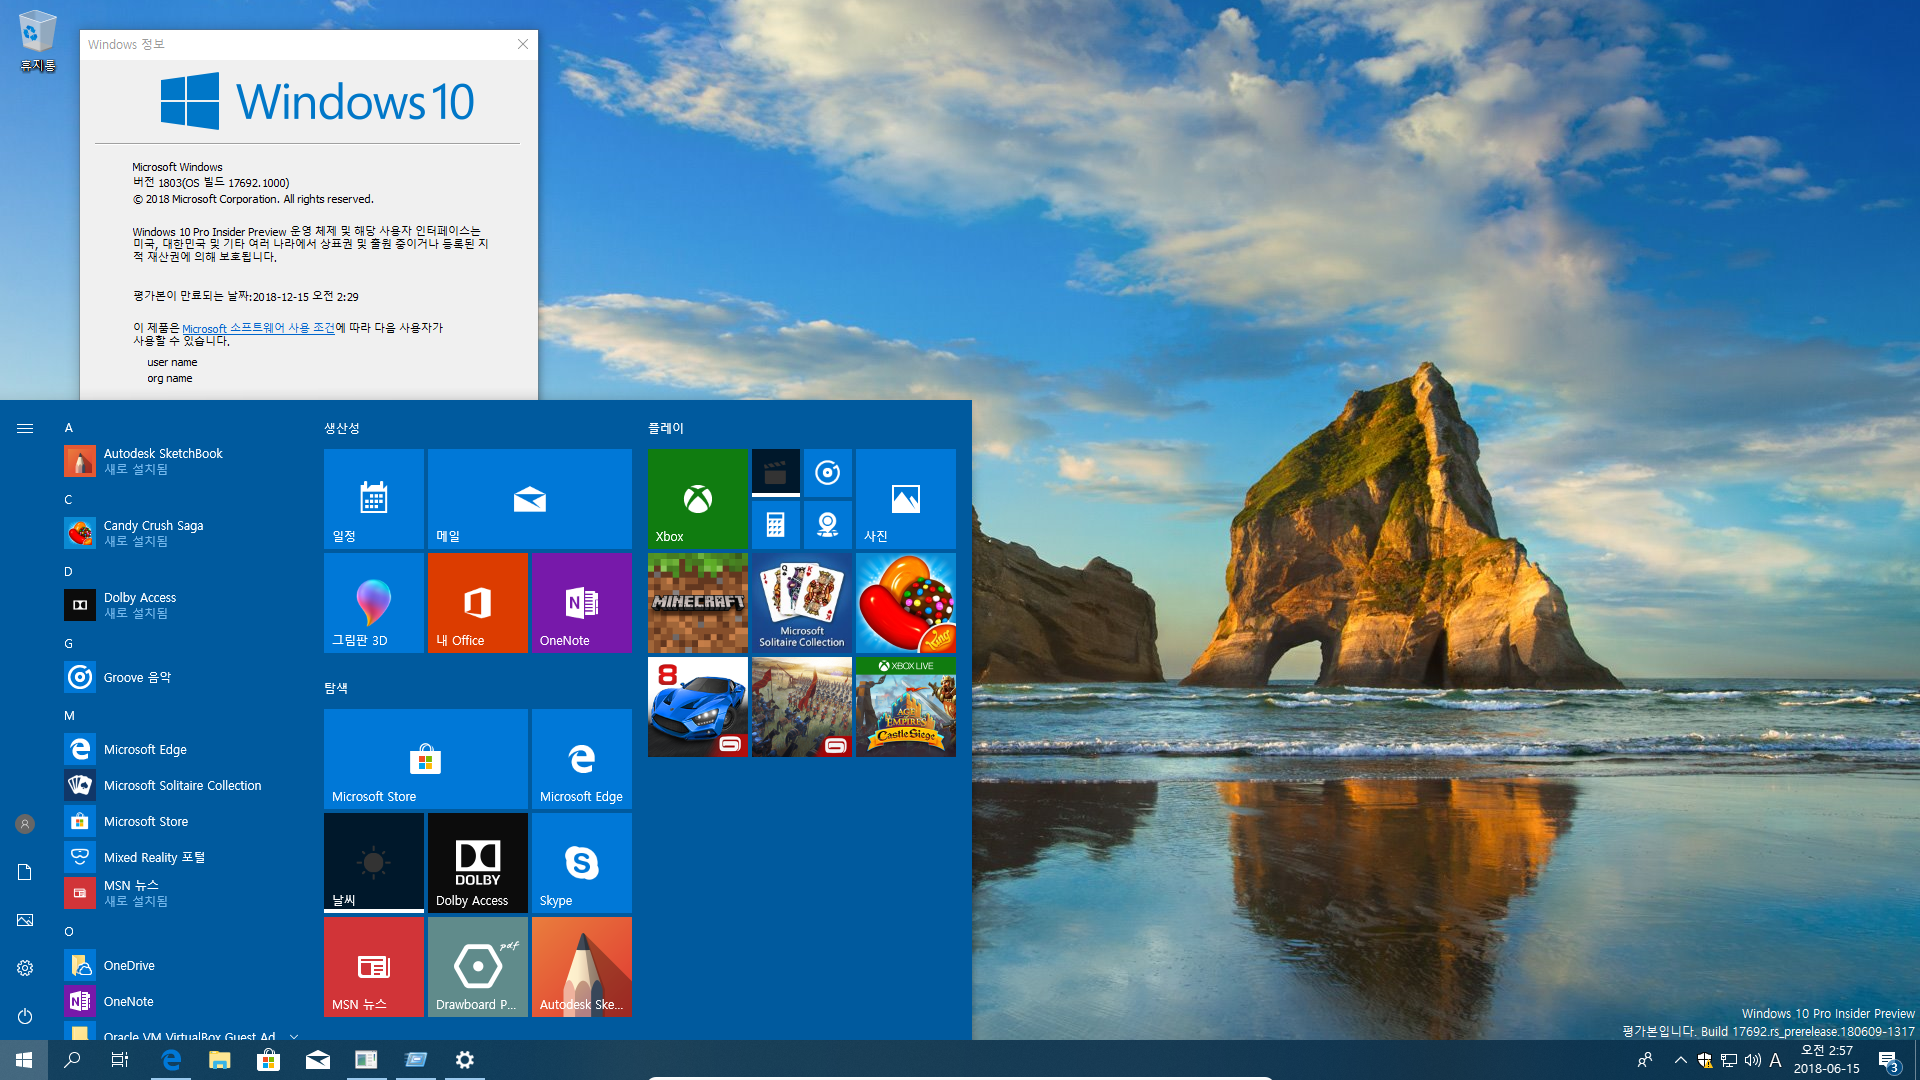Screen dimensions: 1920x1080
Task: Click Microsoft software license terms link
Action: point(258,327)
